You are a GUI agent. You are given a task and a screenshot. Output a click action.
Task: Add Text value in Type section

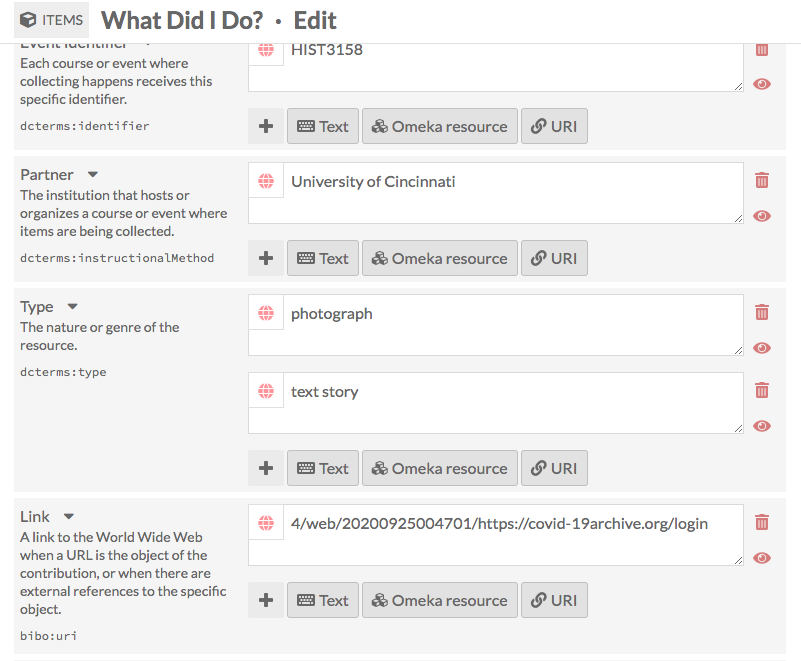323,468
